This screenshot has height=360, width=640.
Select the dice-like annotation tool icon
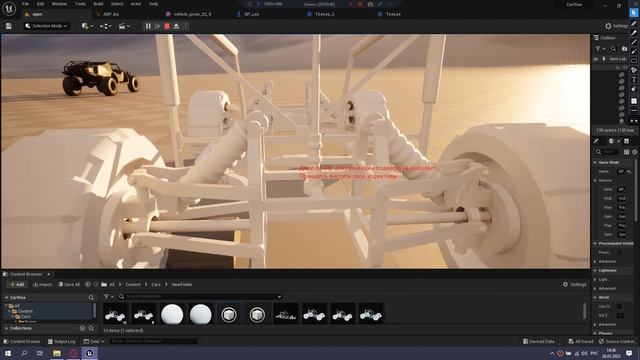634,101
